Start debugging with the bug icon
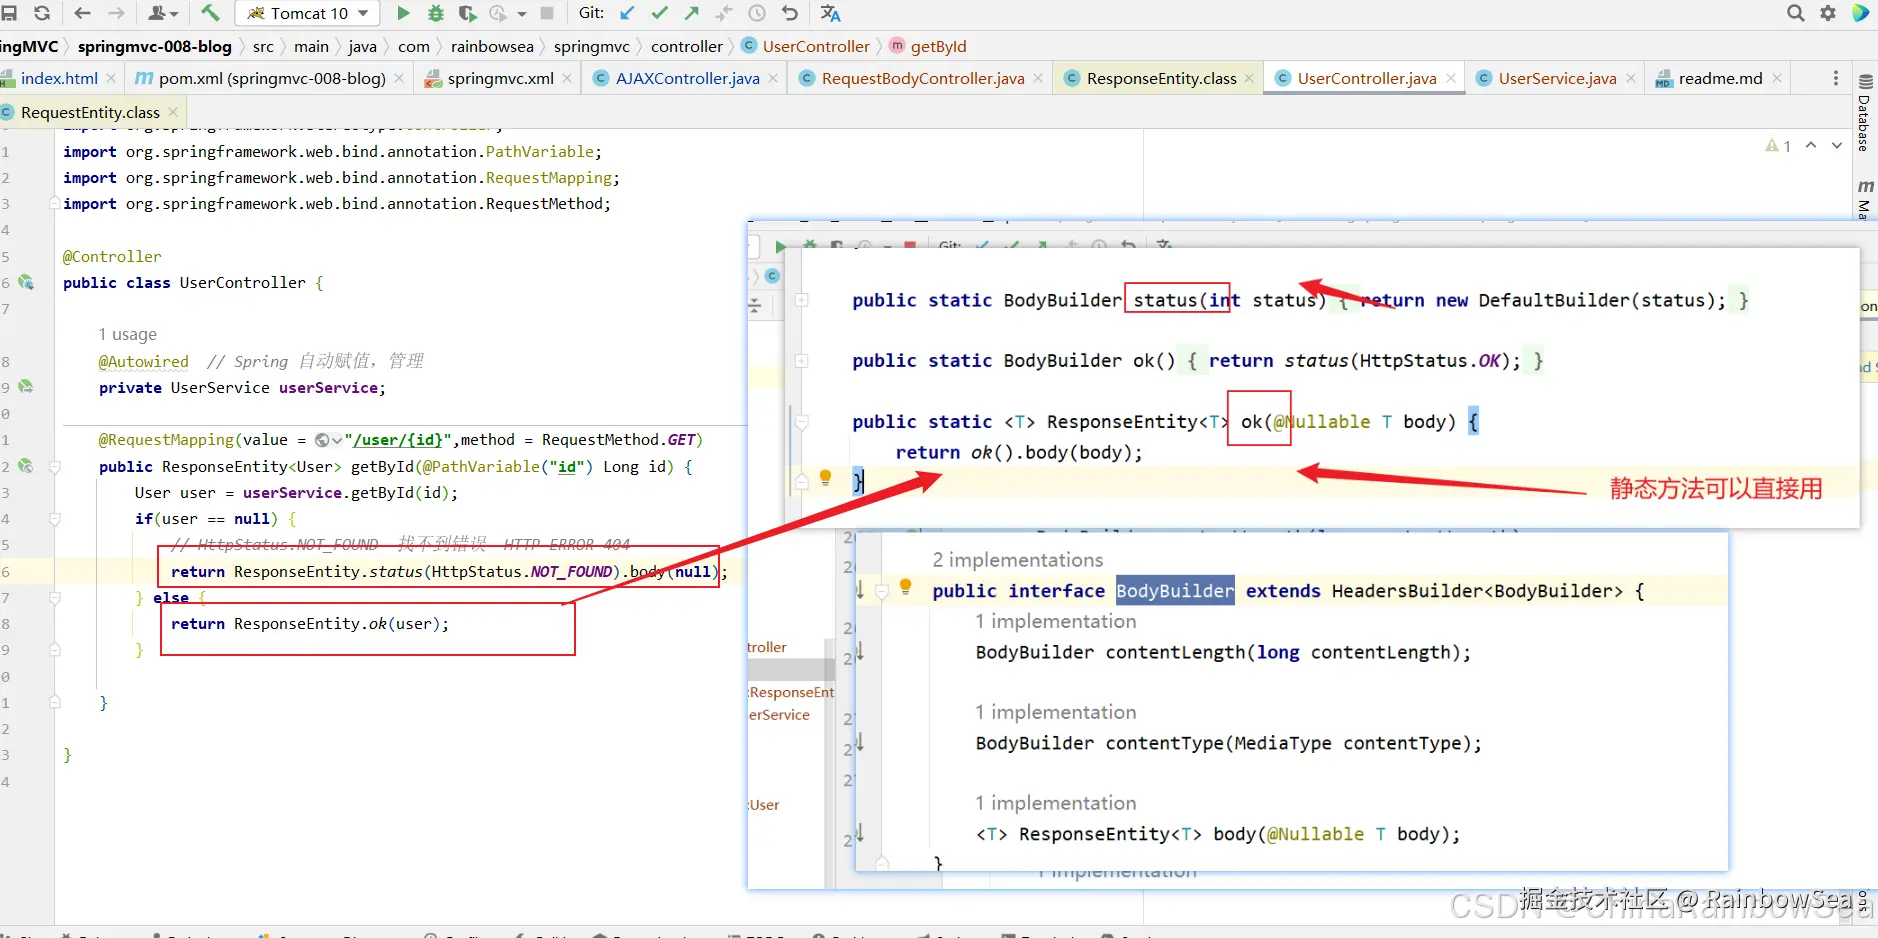 click(x=436, y=13)
